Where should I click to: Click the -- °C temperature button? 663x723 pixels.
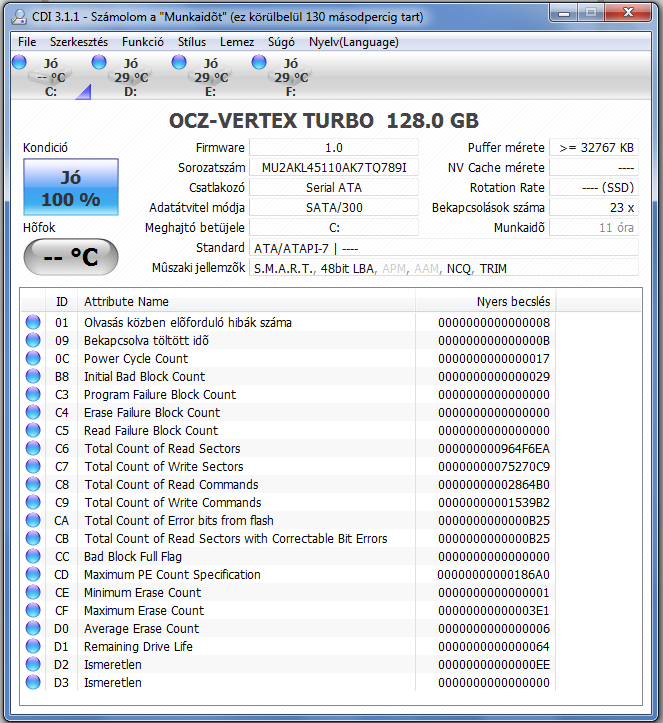click(71, 257)
